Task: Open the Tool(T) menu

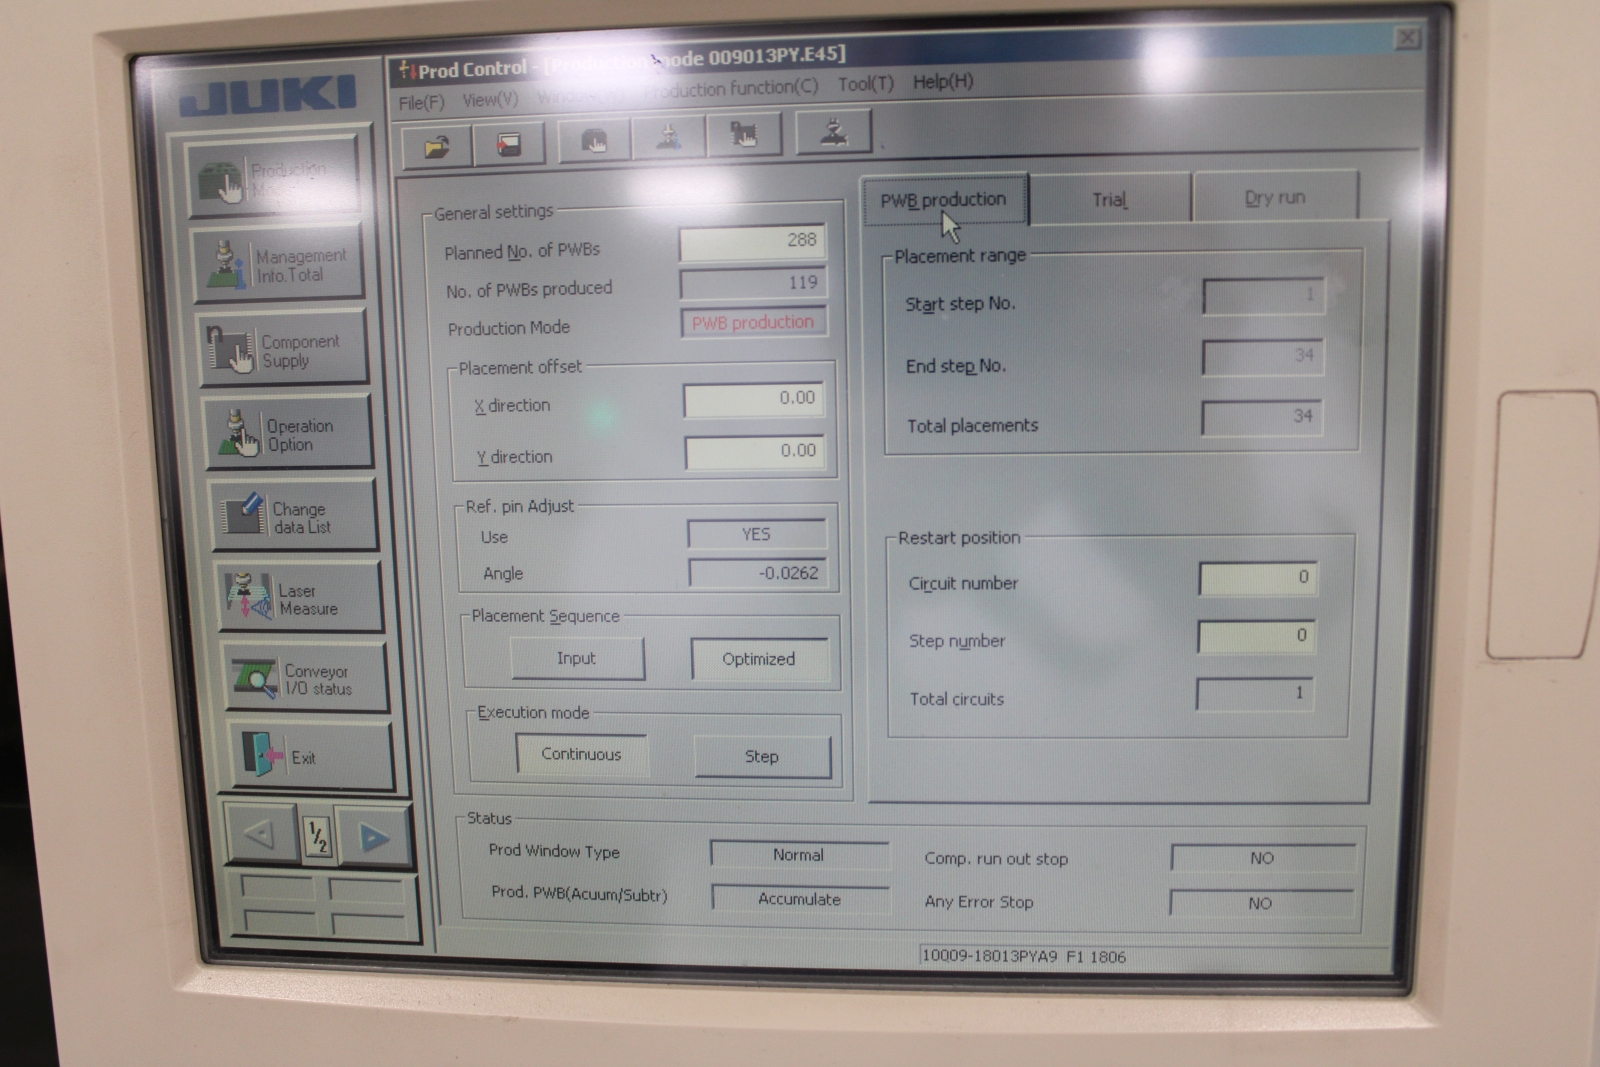Action: click(x=865, y=84)
